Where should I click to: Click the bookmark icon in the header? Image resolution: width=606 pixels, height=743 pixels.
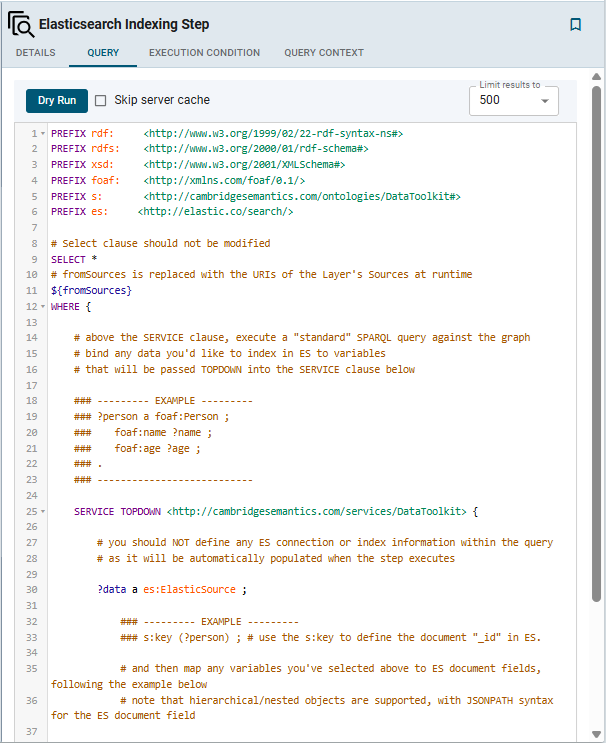(x=575, y=25)
